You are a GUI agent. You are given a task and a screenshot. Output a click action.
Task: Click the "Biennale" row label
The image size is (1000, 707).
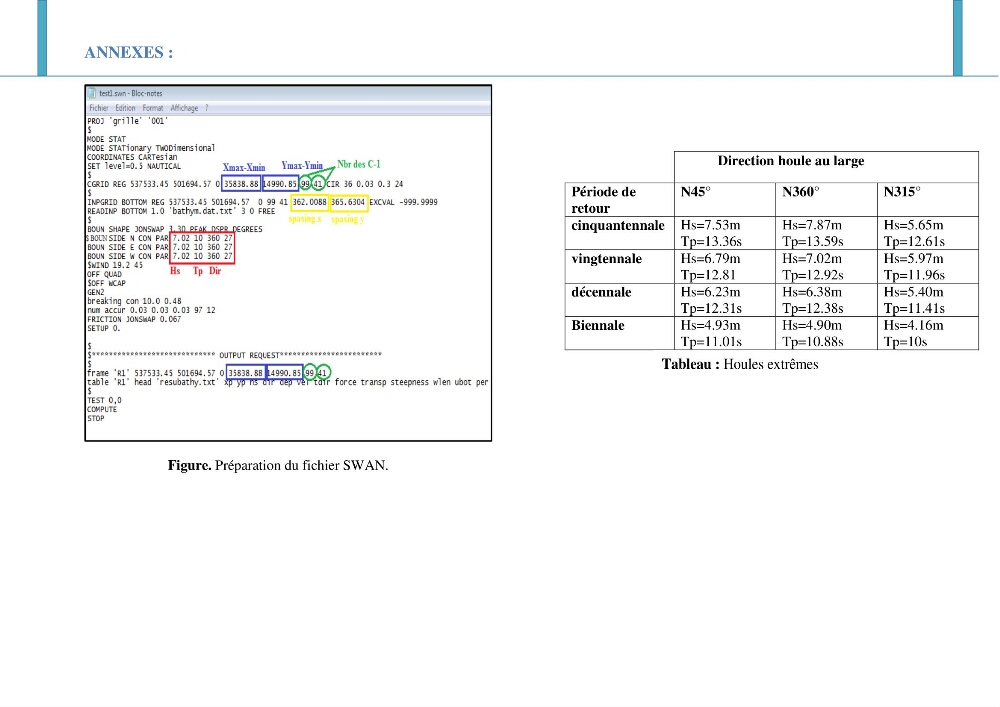(x=598, y=325)
